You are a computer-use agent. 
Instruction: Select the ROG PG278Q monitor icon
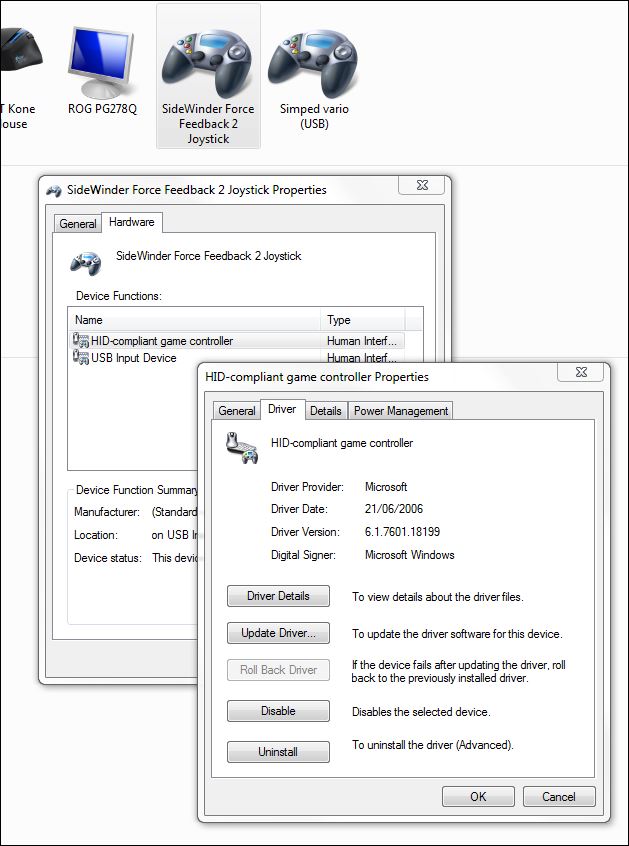tap(101, 61)
